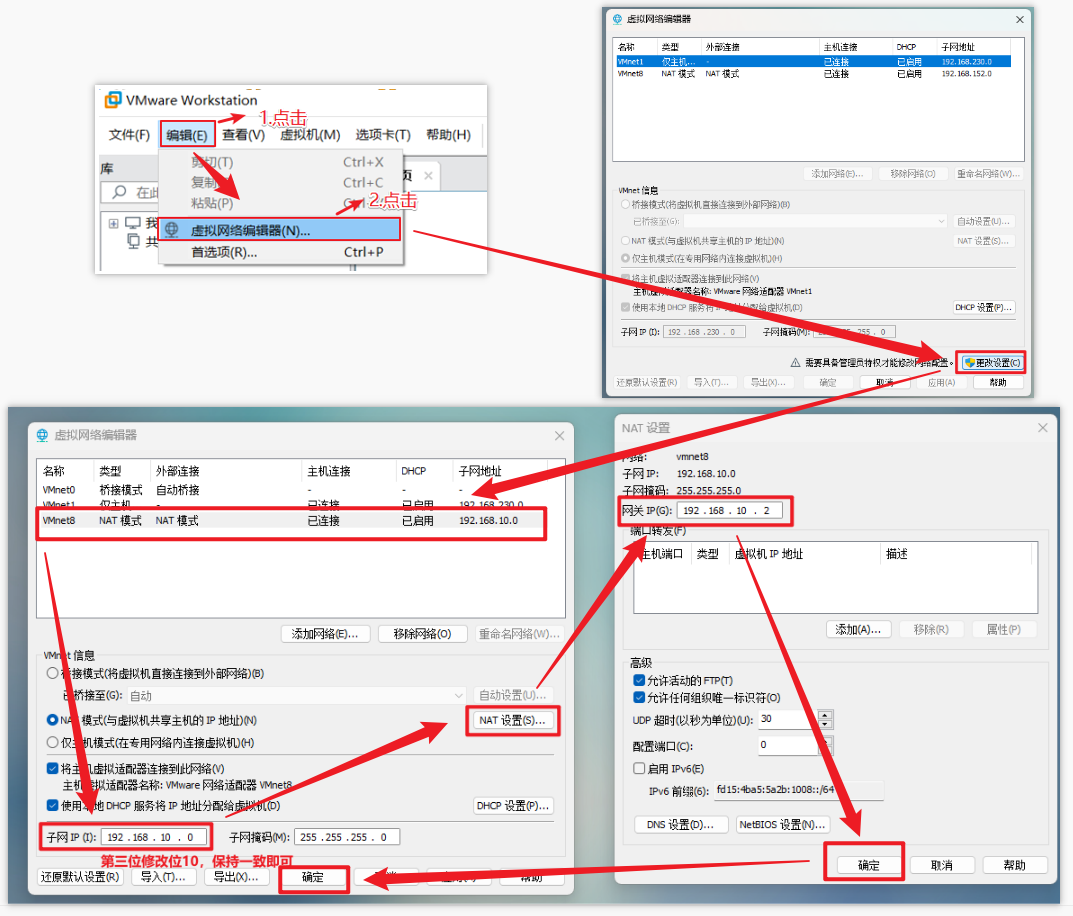Open DHCP 设置(P)... in the editor listing VMnet0
The height and width of the screenshot is (916, 1073).
click(x=513, y=806)
